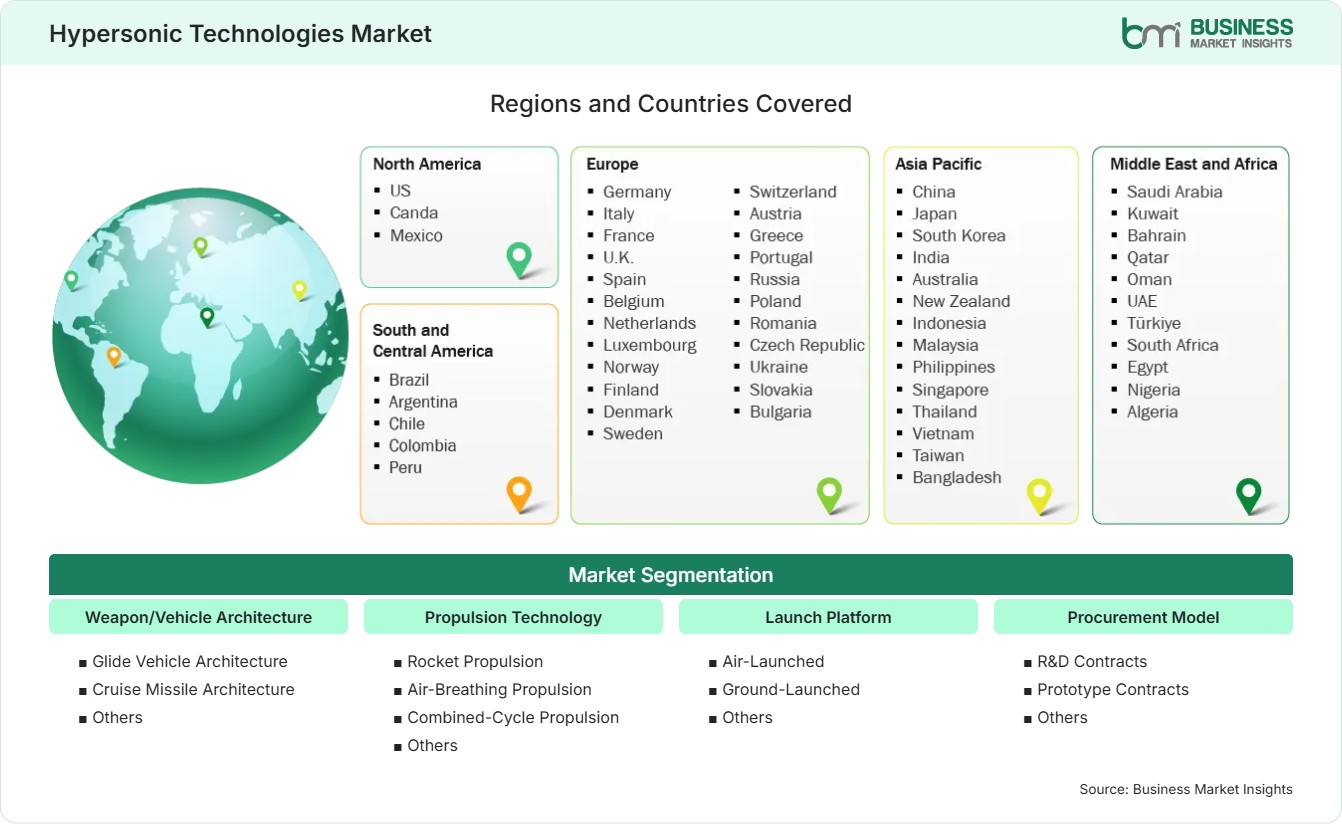Click 'Combined-Cycle Propulsion' item
The image size is (1342, 824).
point(513,717)
